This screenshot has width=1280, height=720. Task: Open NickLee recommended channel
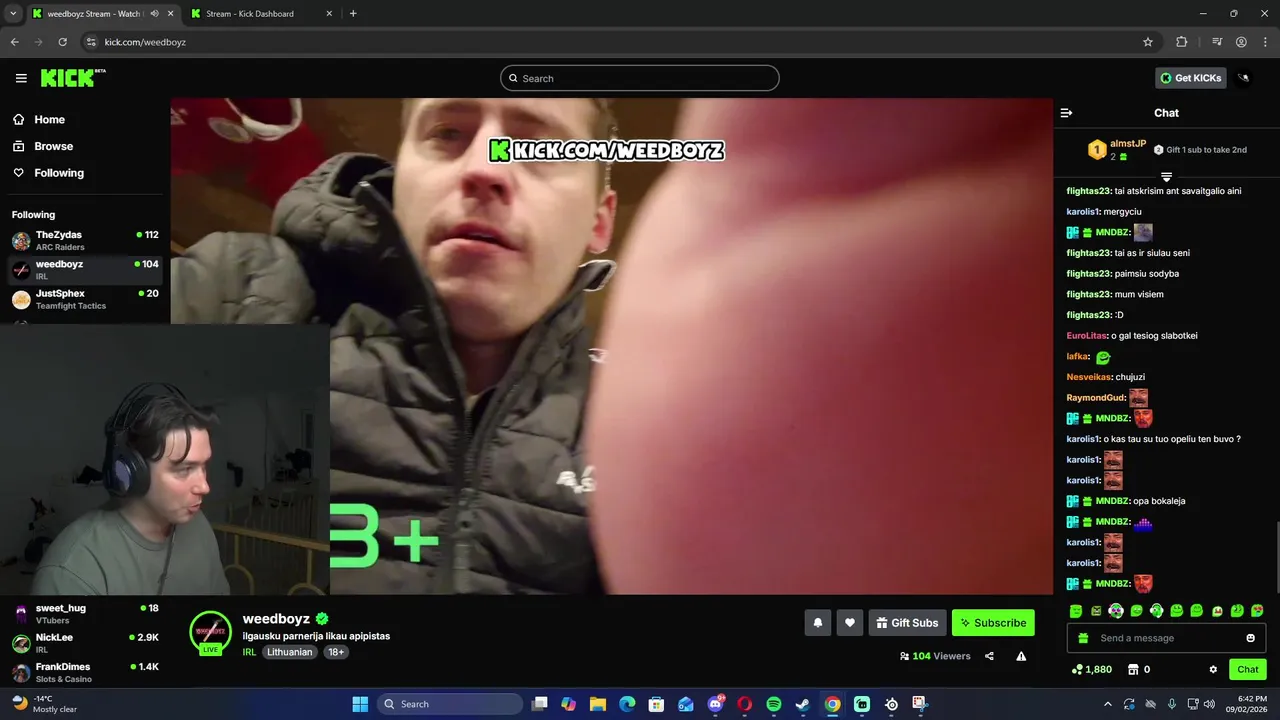coord(85,643)
